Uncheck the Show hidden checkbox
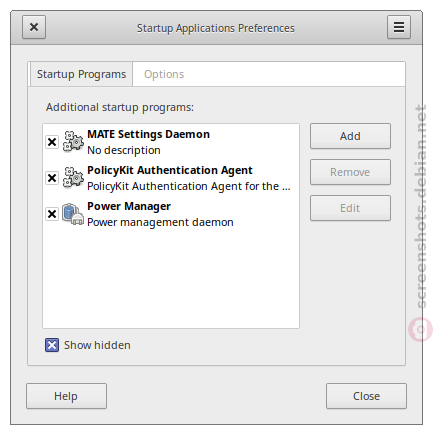 pos(52,345)
